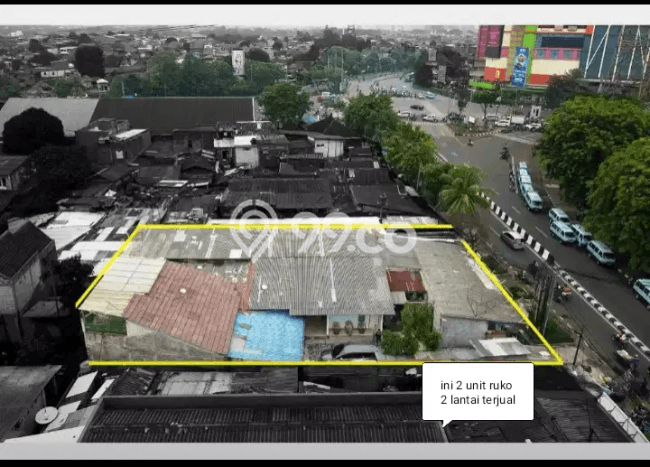Screen dimensions: 650x467
Task: Open the aerial property listing photo
Action: click(325, 234)
